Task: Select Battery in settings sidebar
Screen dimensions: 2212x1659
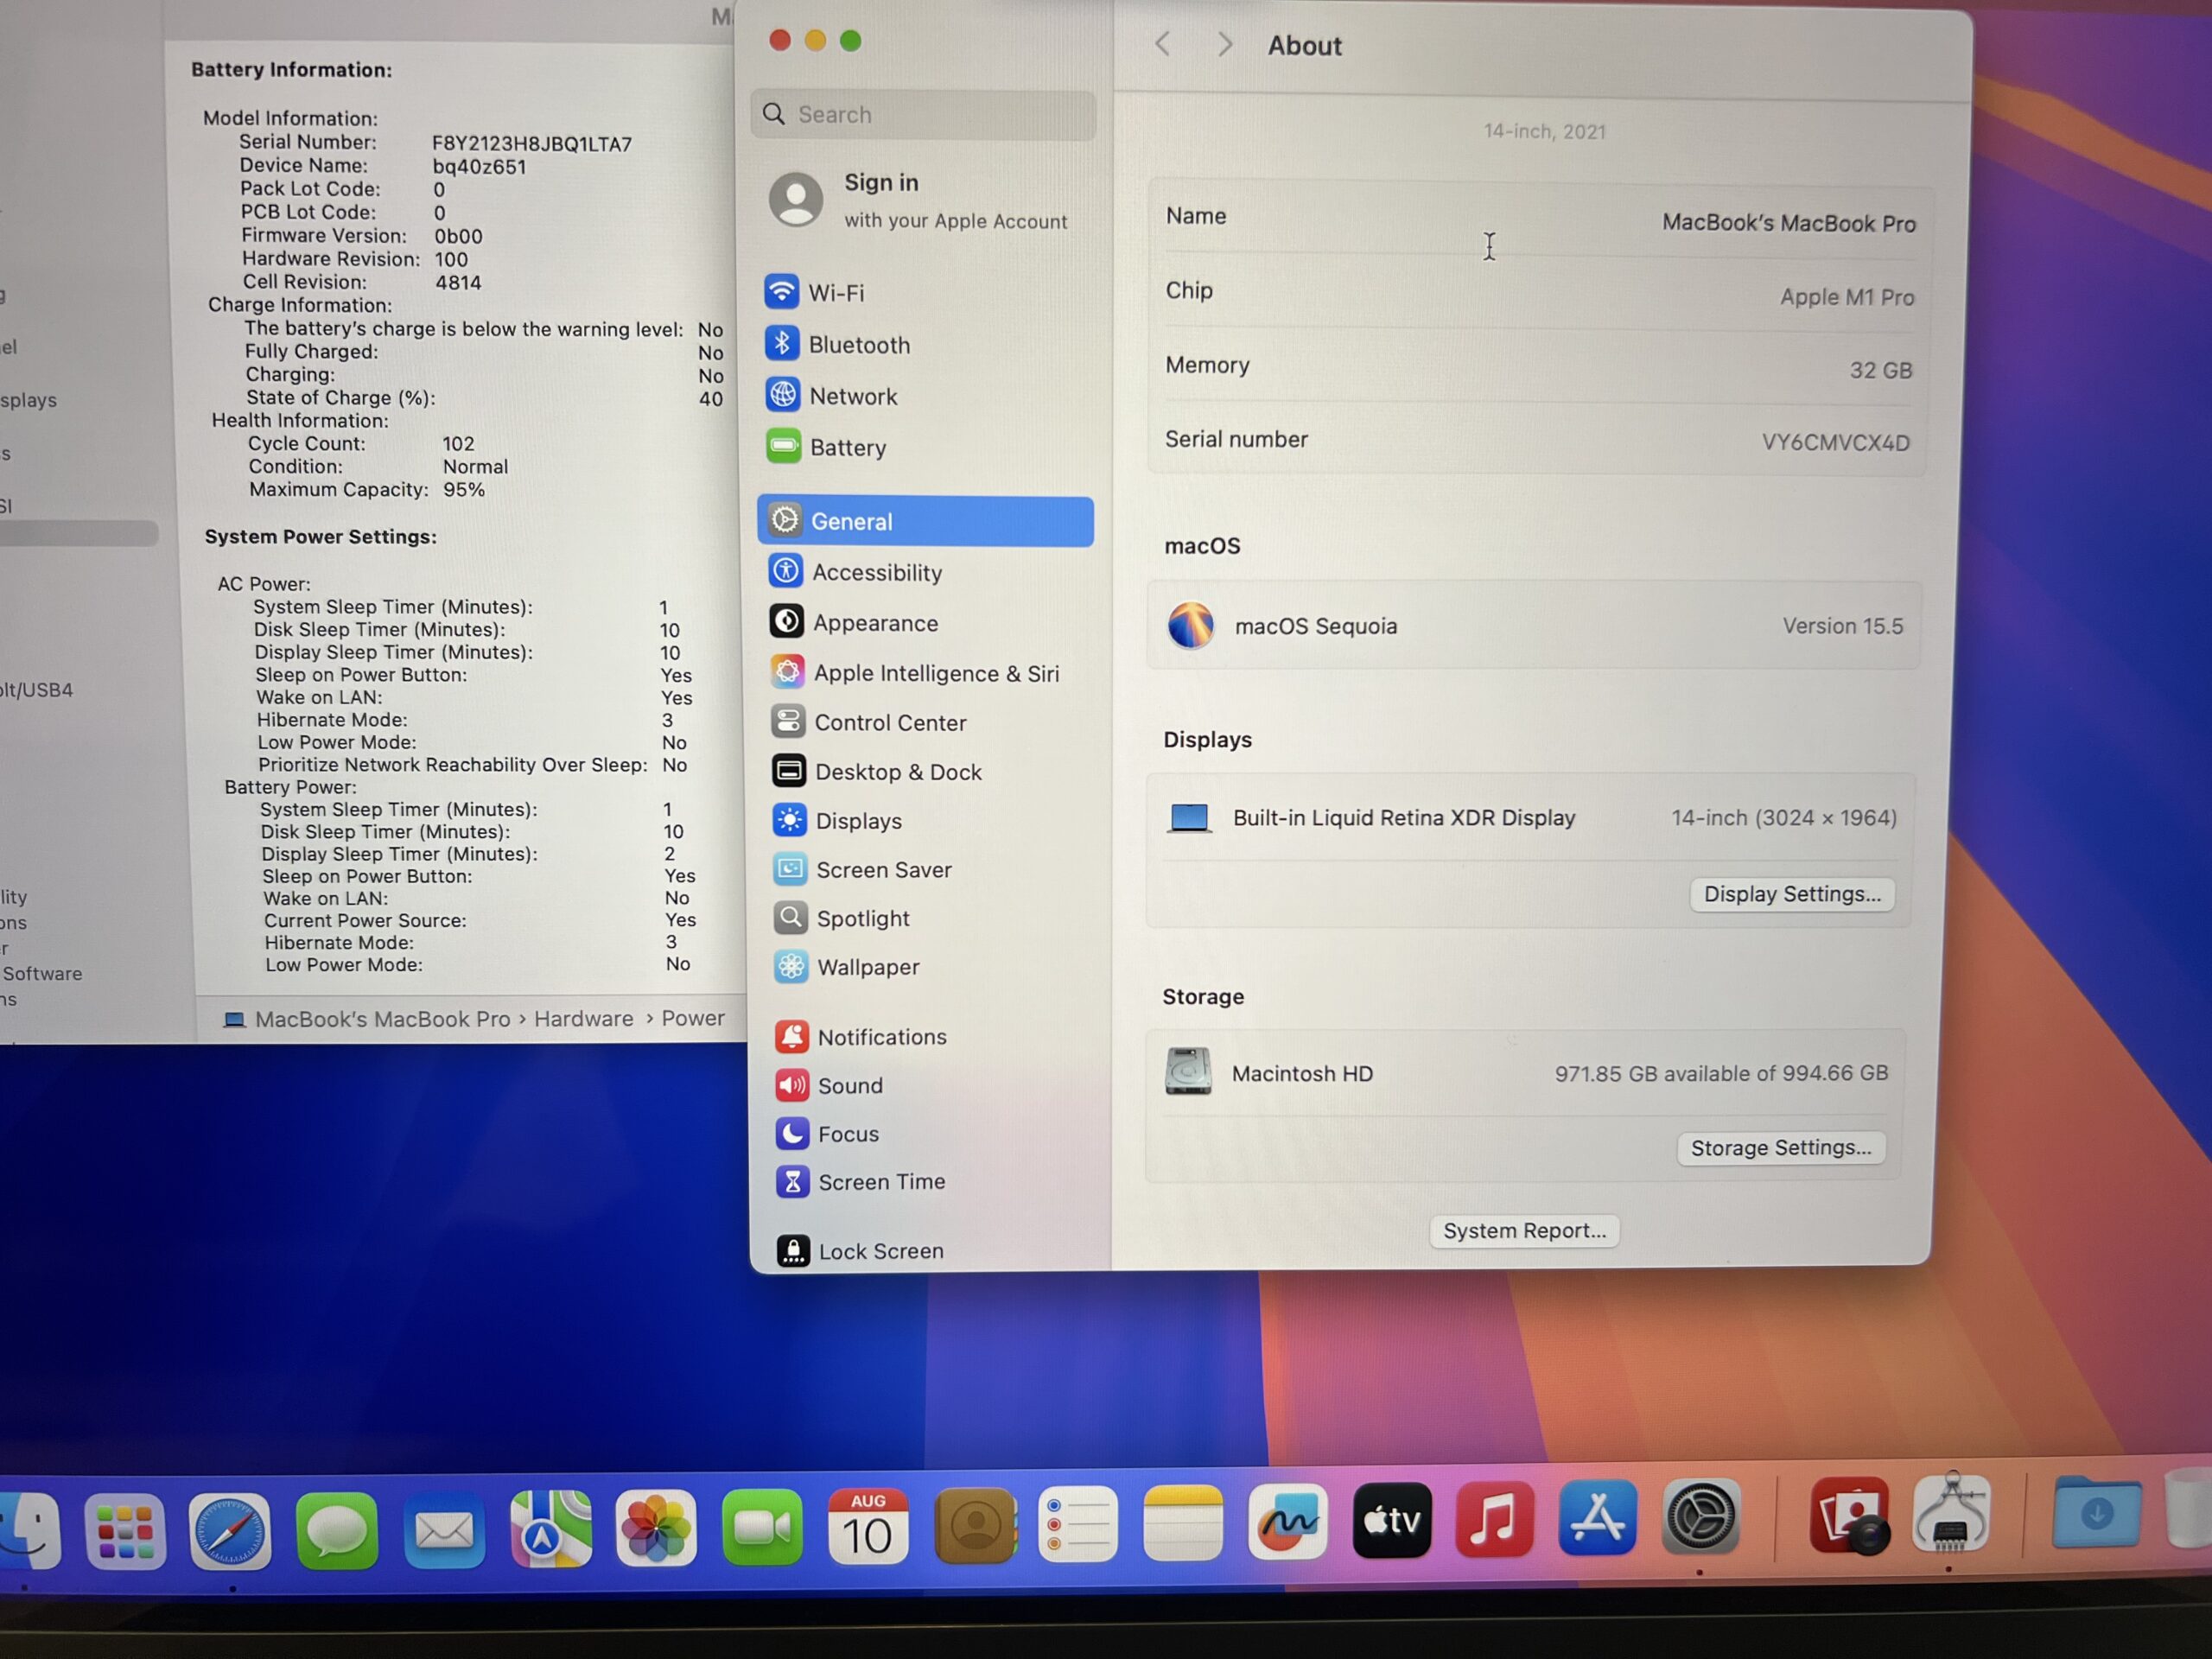Action: 847,447
